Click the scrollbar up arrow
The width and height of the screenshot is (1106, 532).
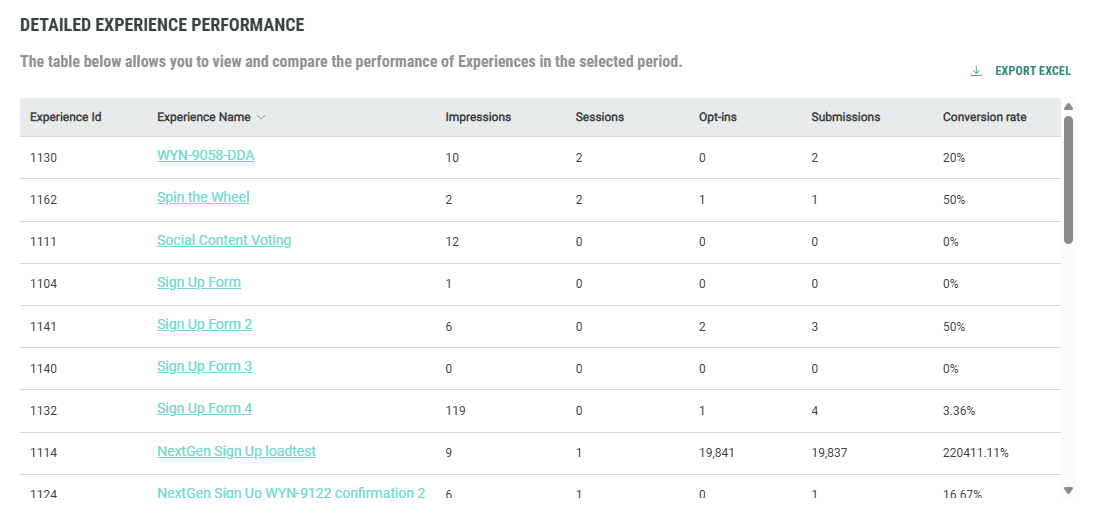pos(1068,107)
